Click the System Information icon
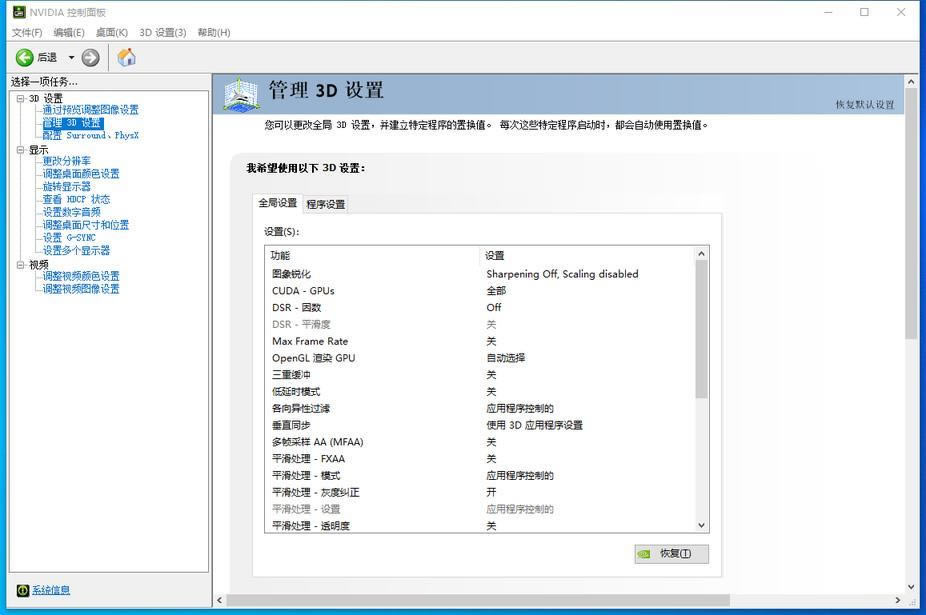 click(22, 590)
